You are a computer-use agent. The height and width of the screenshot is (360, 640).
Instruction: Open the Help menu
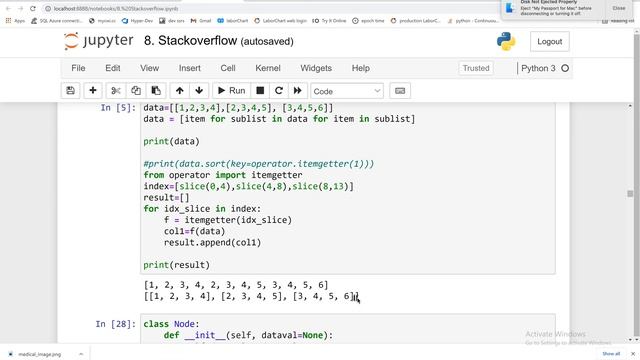pos(361,68)
